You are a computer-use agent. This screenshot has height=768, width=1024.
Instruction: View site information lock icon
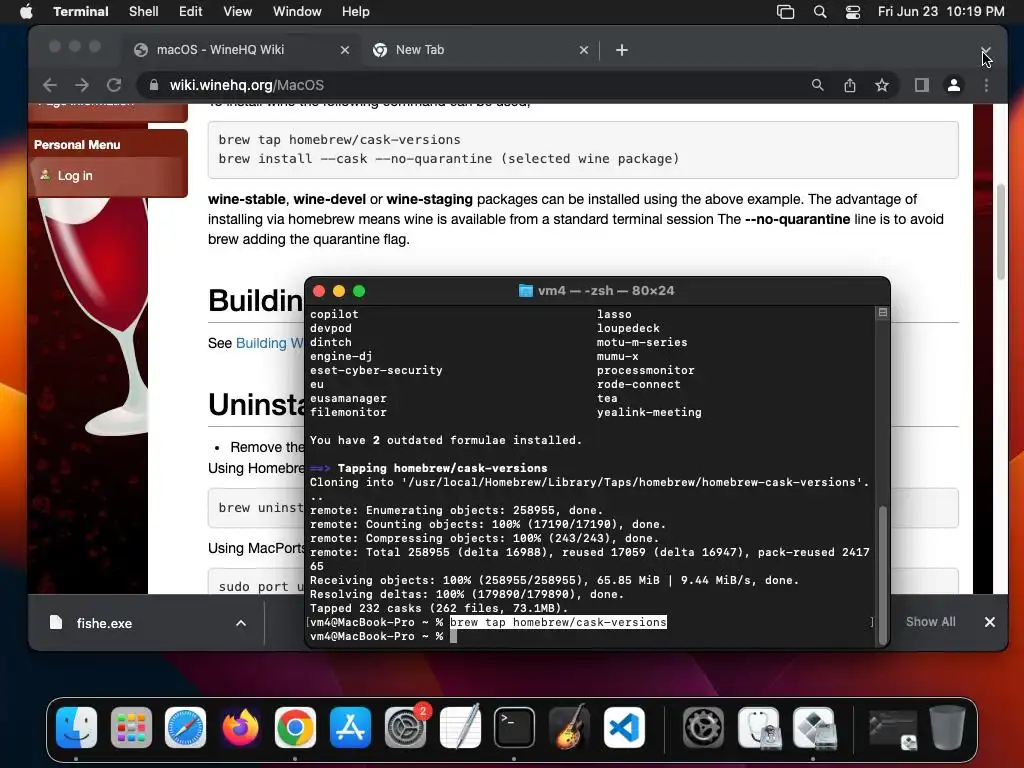(x=153, y=85)
